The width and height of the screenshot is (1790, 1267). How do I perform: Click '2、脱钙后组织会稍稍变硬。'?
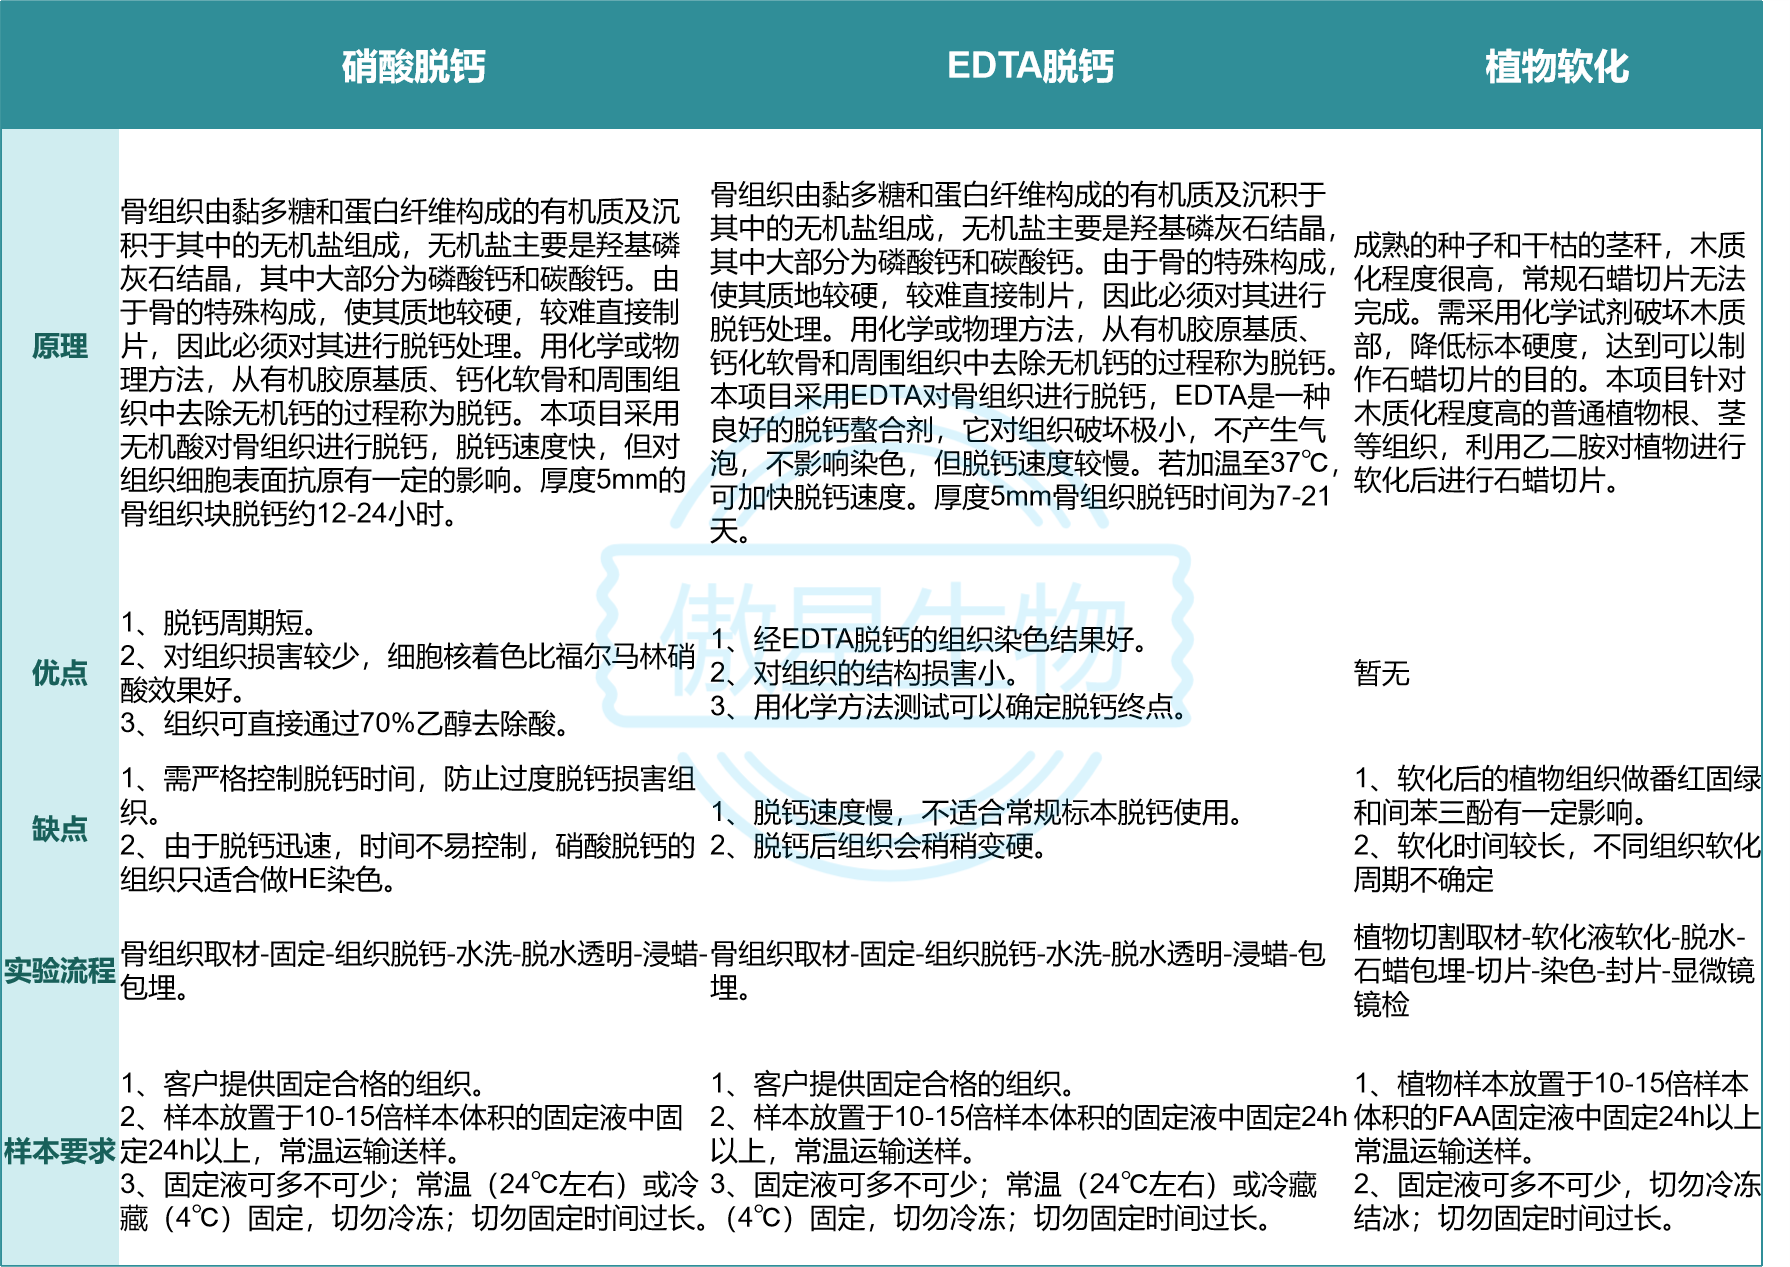(x=880, y=846)
